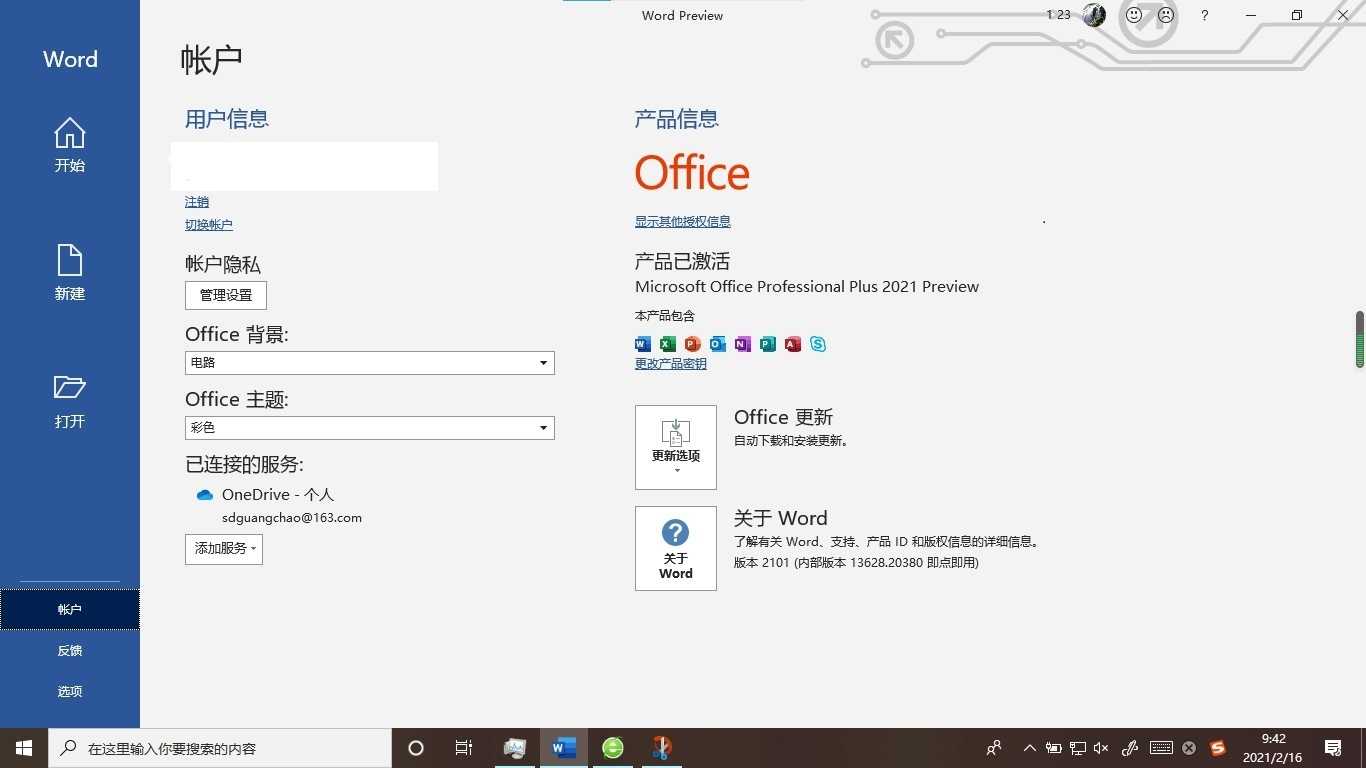
Task: Open Task View on the taskbar
Action: point(464,748)
